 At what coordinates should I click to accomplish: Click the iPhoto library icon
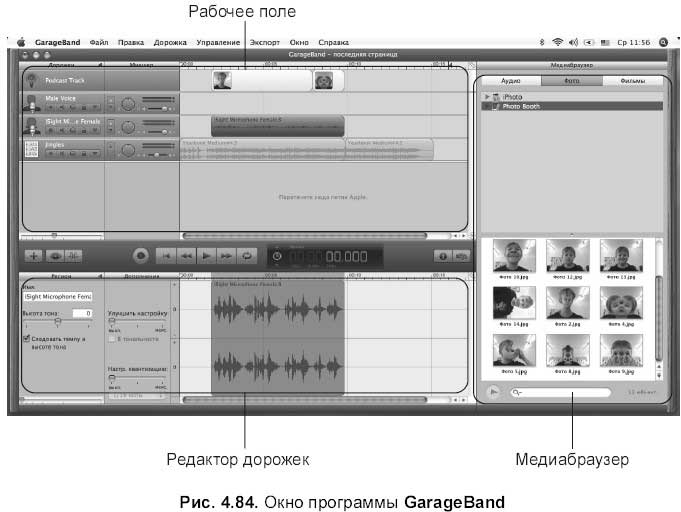496,97
